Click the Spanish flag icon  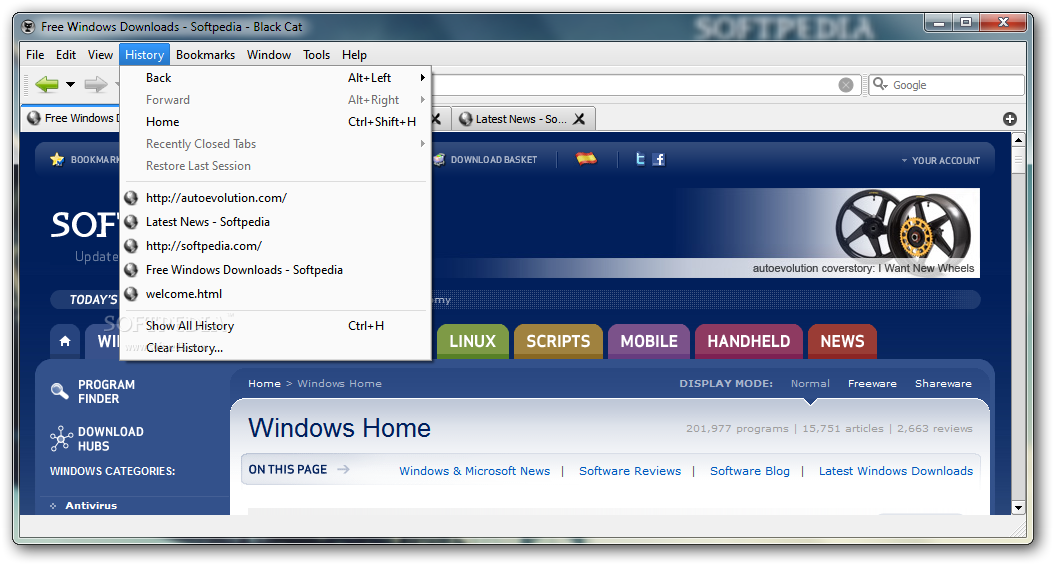coord(586,159)
